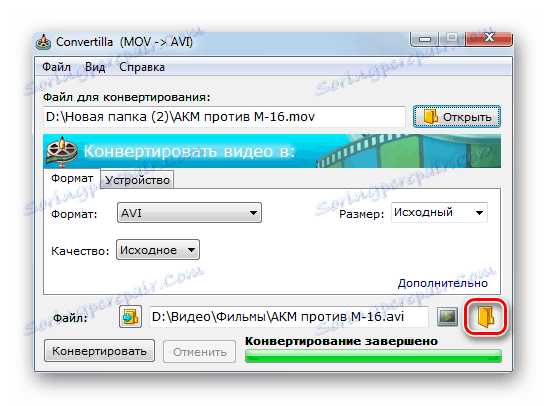Click the Открыть button
The height and width of the screenshot is (406, 547).
tap(457, 117)
